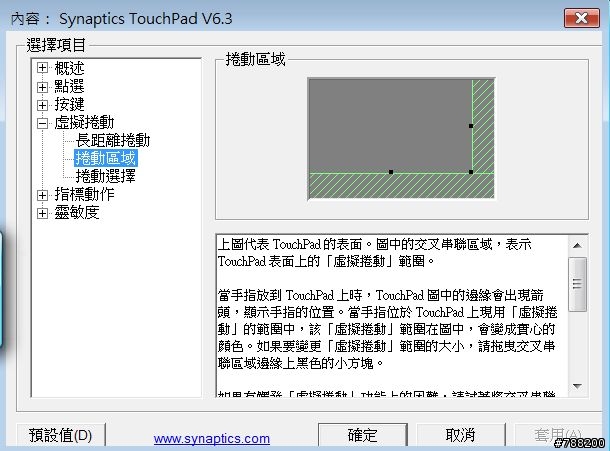This screenshot has height=451, width=610.
Task: Expand the 靈敏度 tree node
Action: coord(42,213)
